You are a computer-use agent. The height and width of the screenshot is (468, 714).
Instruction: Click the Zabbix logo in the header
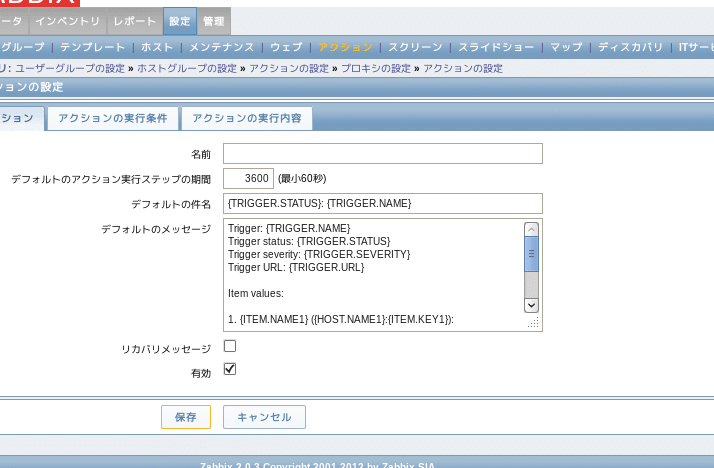(x=38, y=3)
